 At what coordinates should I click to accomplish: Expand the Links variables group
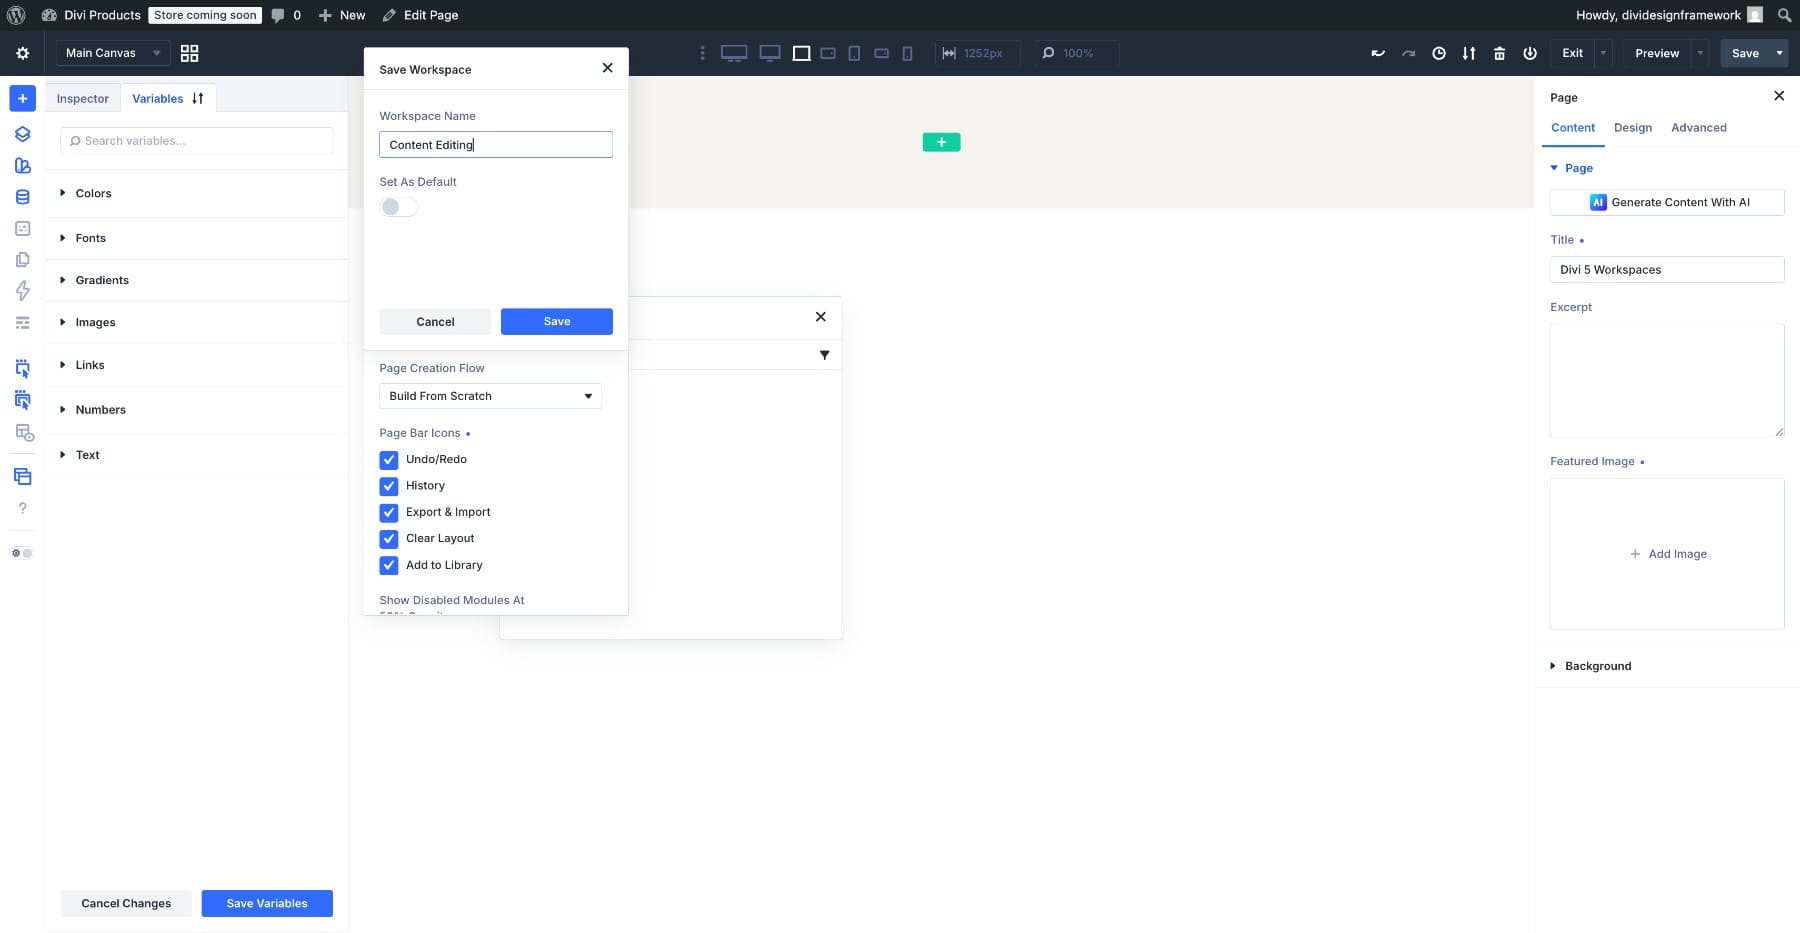196,365
